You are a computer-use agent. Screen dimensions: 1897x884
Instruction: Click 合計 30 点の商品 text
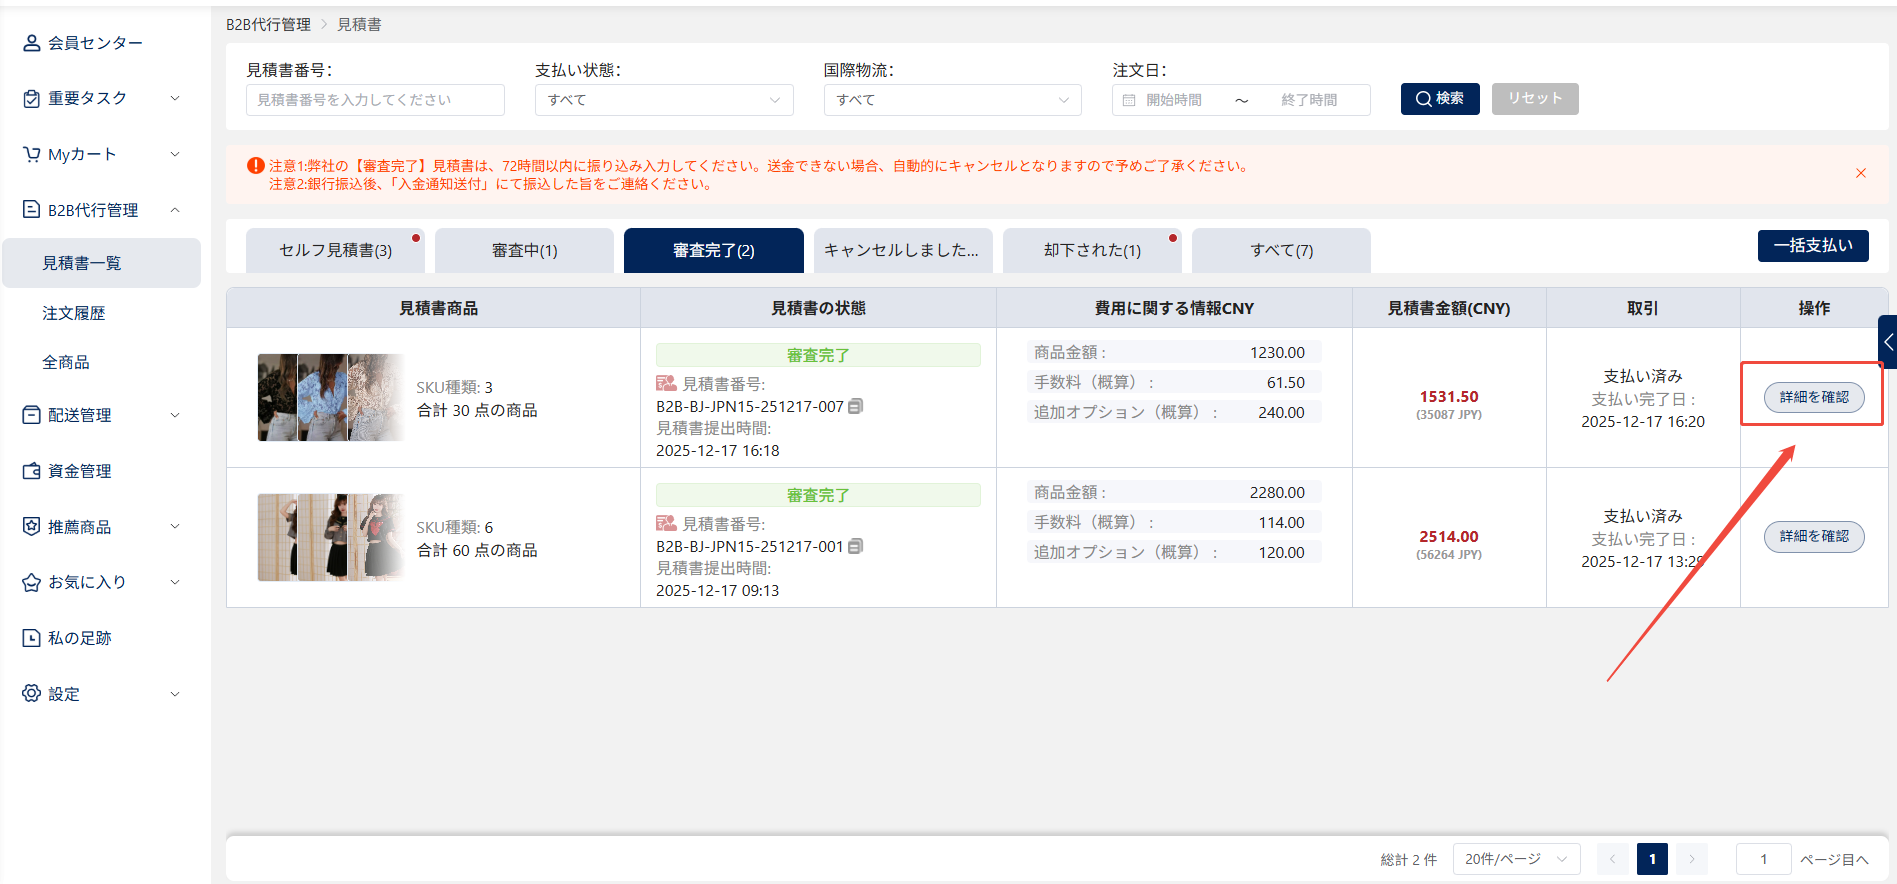(x=477, y=410)
